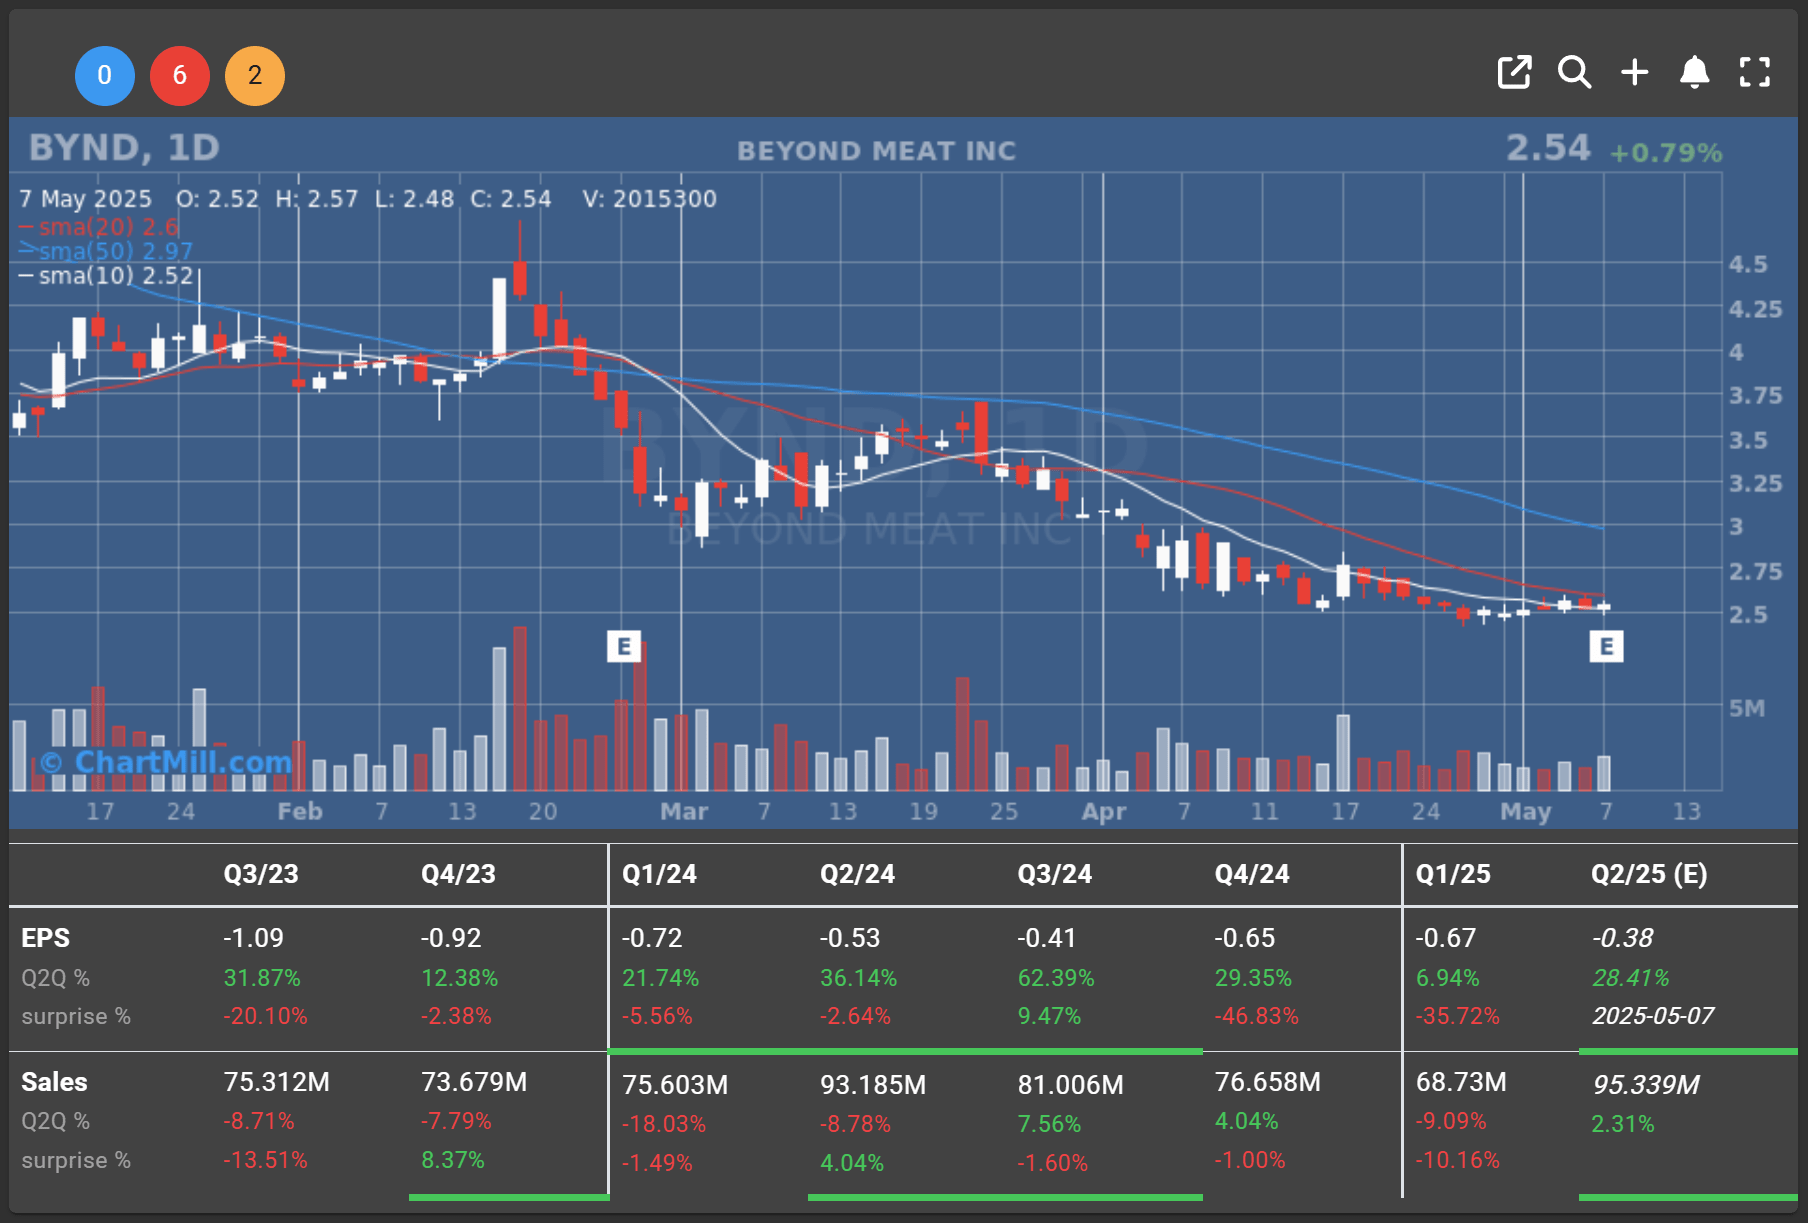This screenshot has width=1808, height=1223.
Task: Click the magnifier search icon
Action: 1574,72
